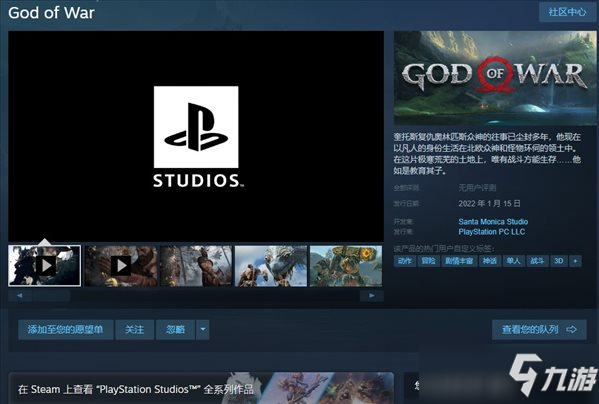599x404 pixels.
Task: Click the 冒险 adventure tag
Action: (428, 261)
